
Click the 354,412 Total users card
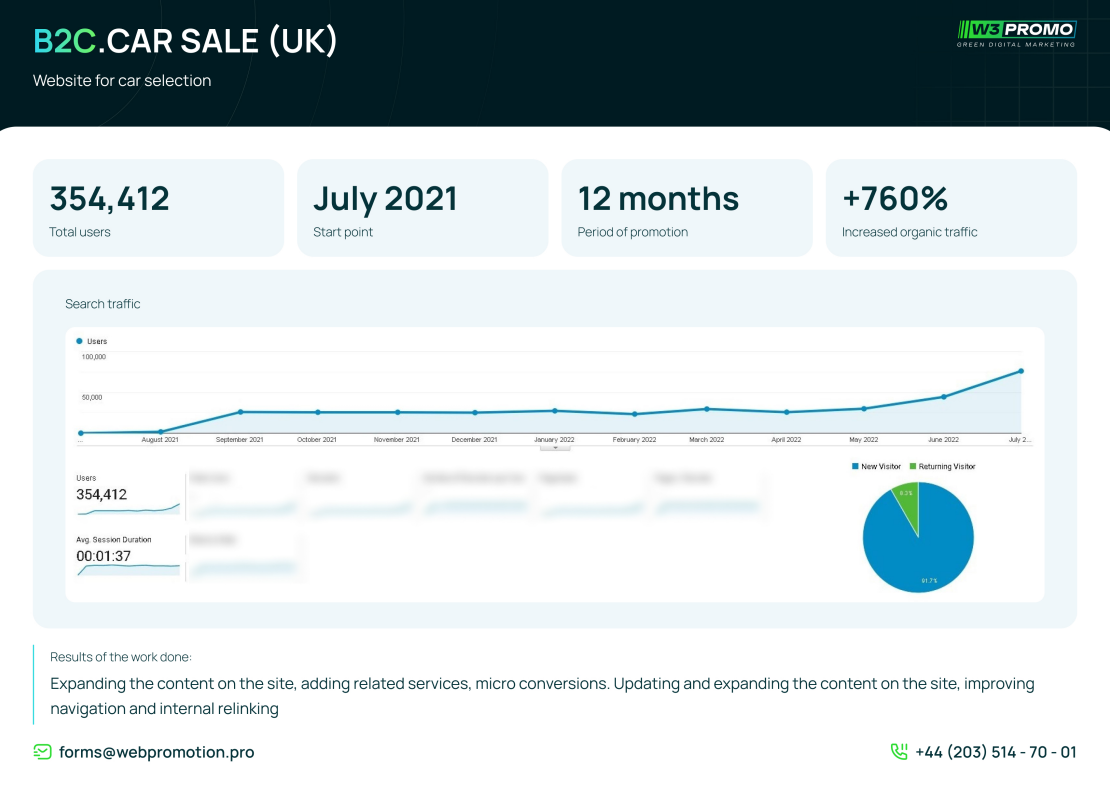pyautogui.click(x=159, y=208)
